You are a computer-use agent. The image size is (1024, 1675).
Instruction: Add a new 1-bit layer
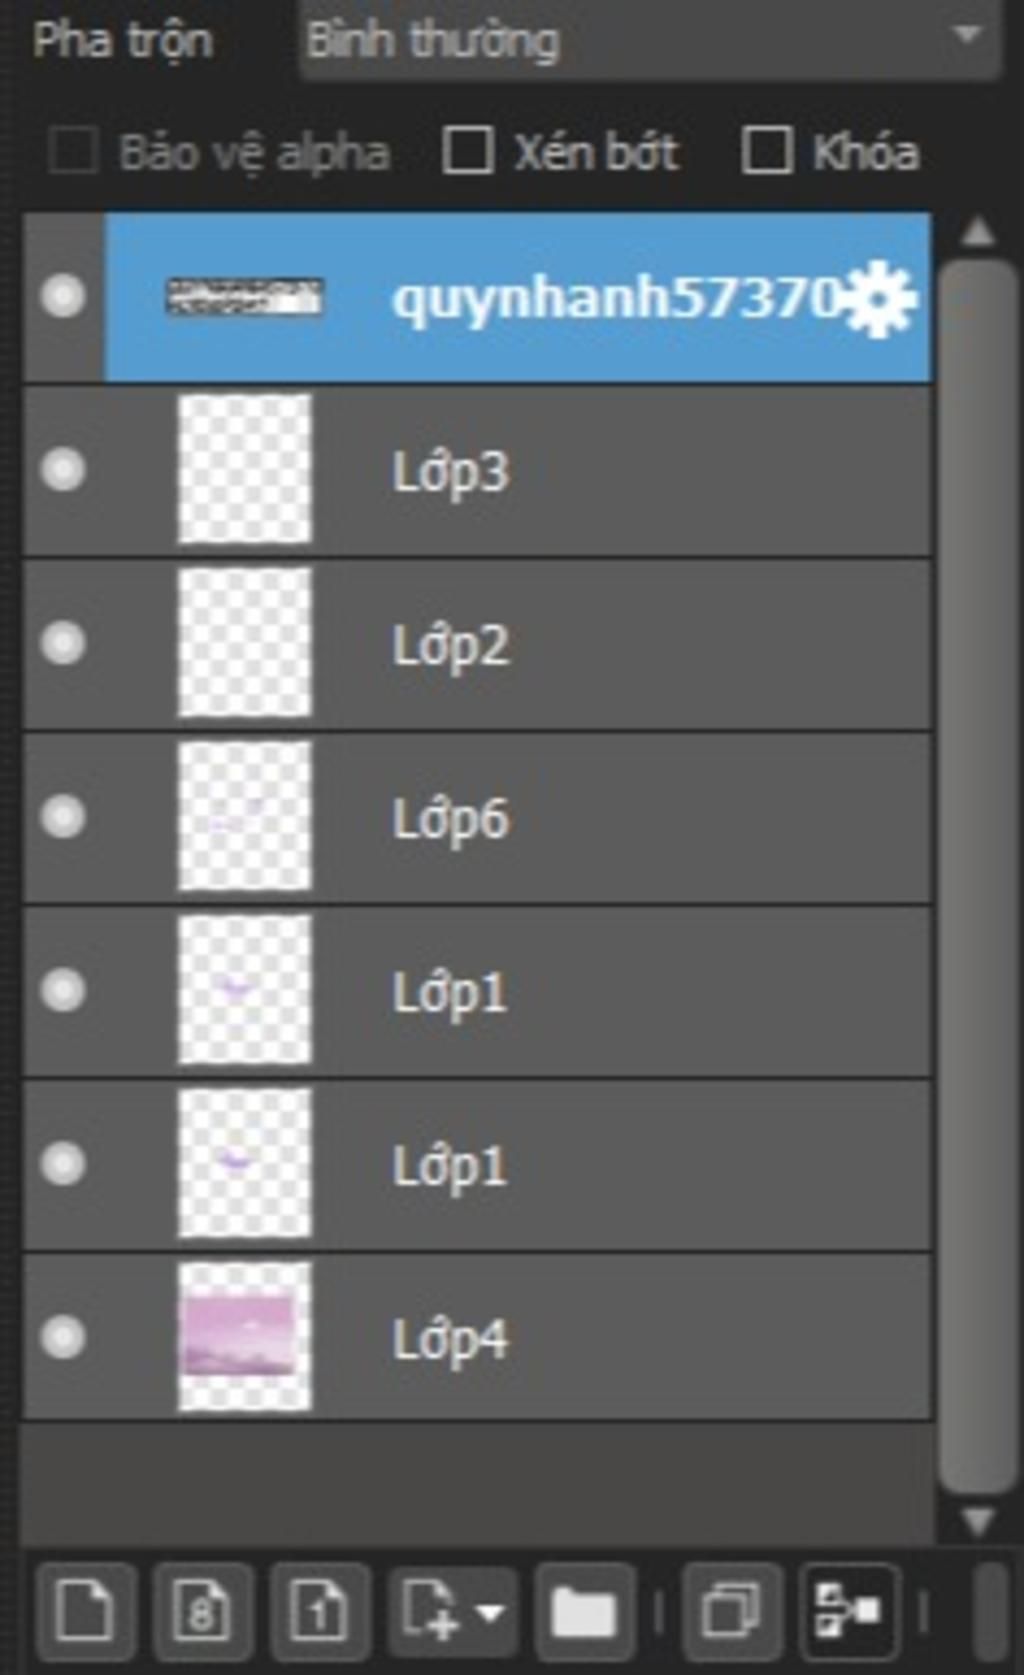[x=320, y=1610]
